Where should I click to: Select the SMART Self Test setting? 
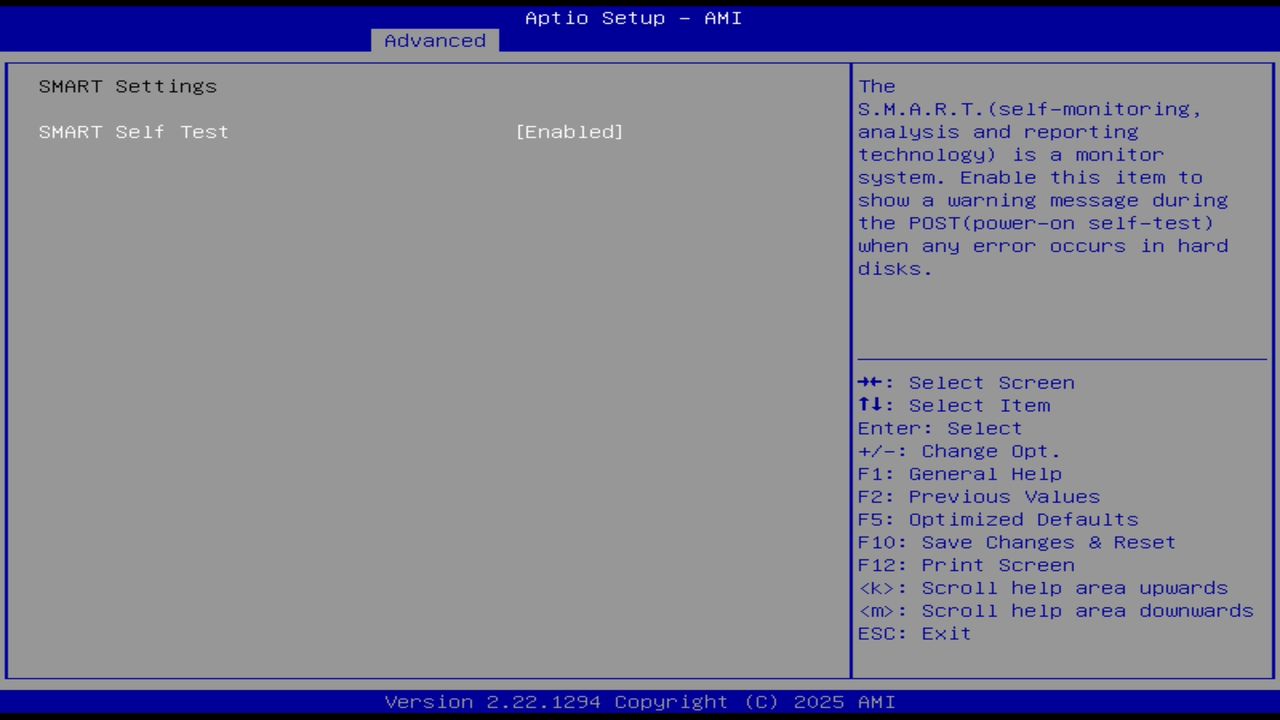133,131
